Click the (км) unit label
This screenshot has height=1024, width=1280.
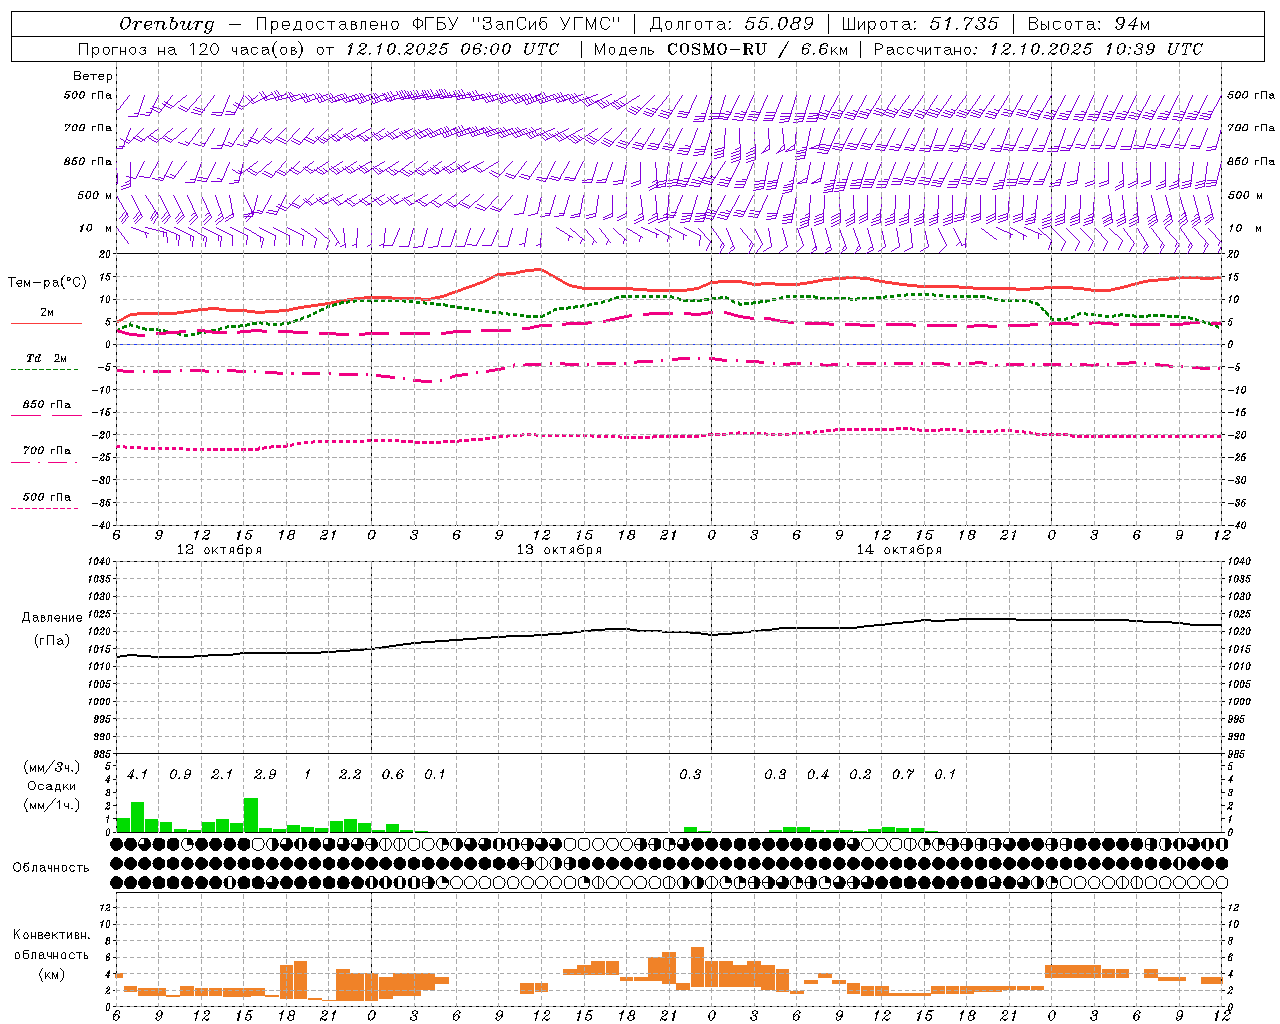[x=52, y=973]
